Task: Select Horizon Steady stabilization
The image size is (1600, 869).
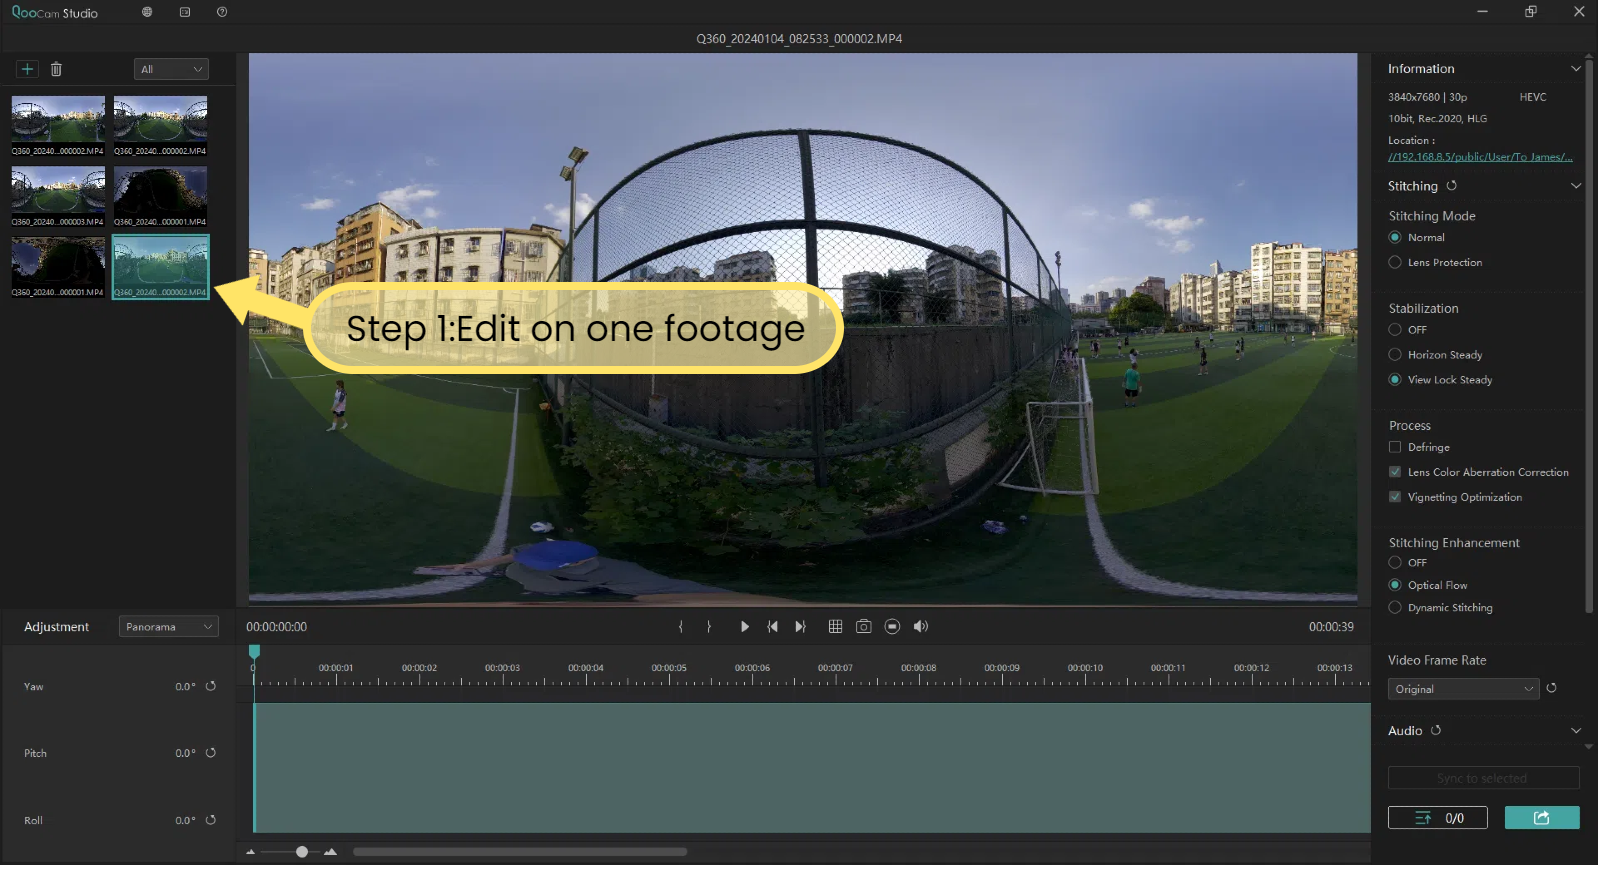Action: pos(1395,355)
